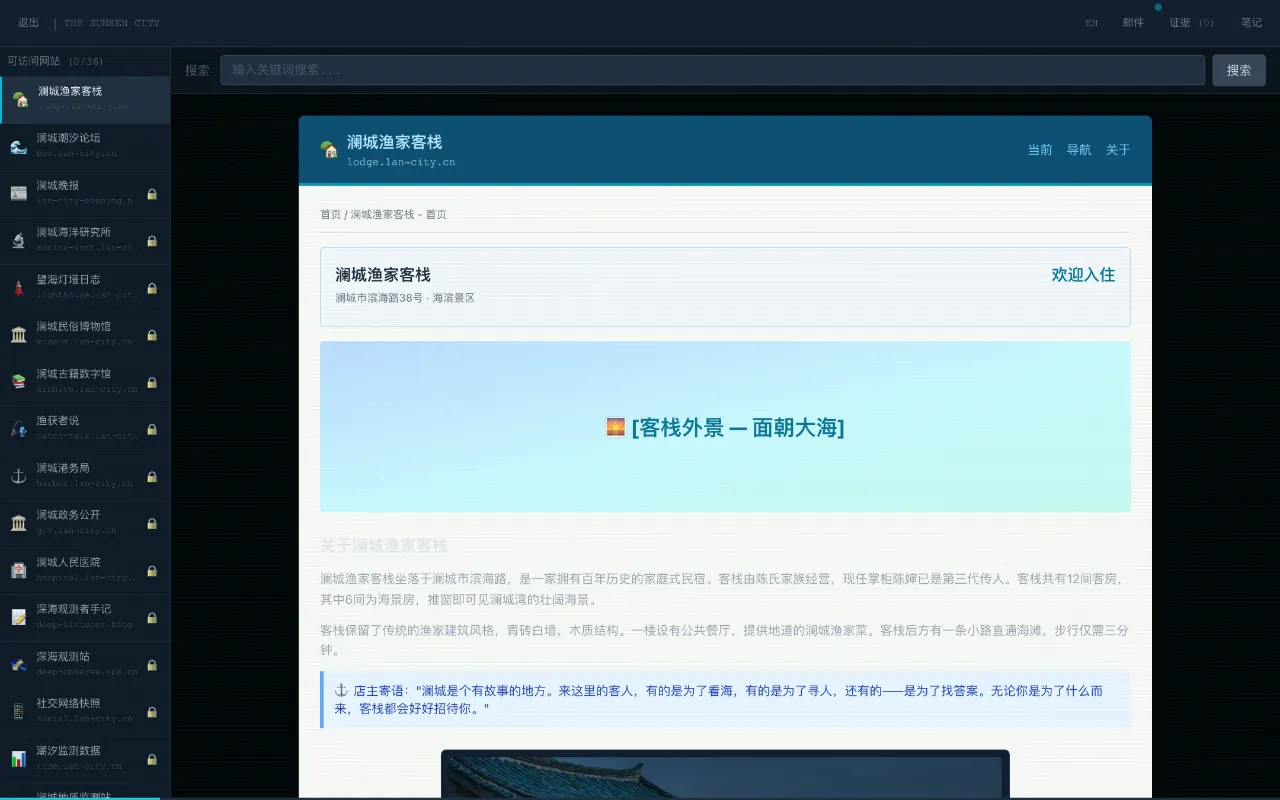The width and height of the screenshot is (1280, 800).
Task: Go to the 当前 tab in the lodge header
Action: pos(1040,150)
